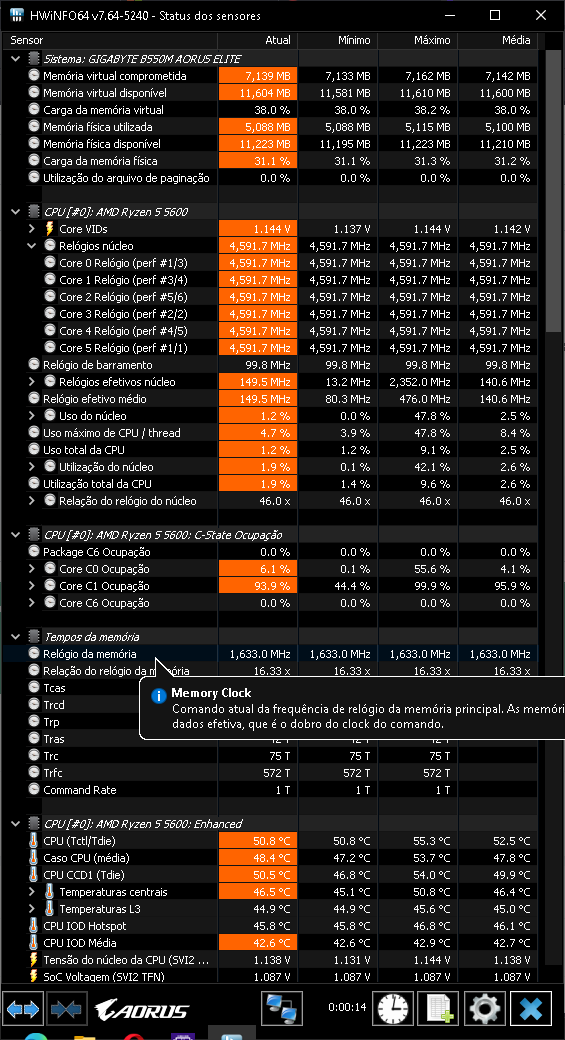
Task: Expand the Core C6 Ocupação node
Action: [x=32, y=603]
